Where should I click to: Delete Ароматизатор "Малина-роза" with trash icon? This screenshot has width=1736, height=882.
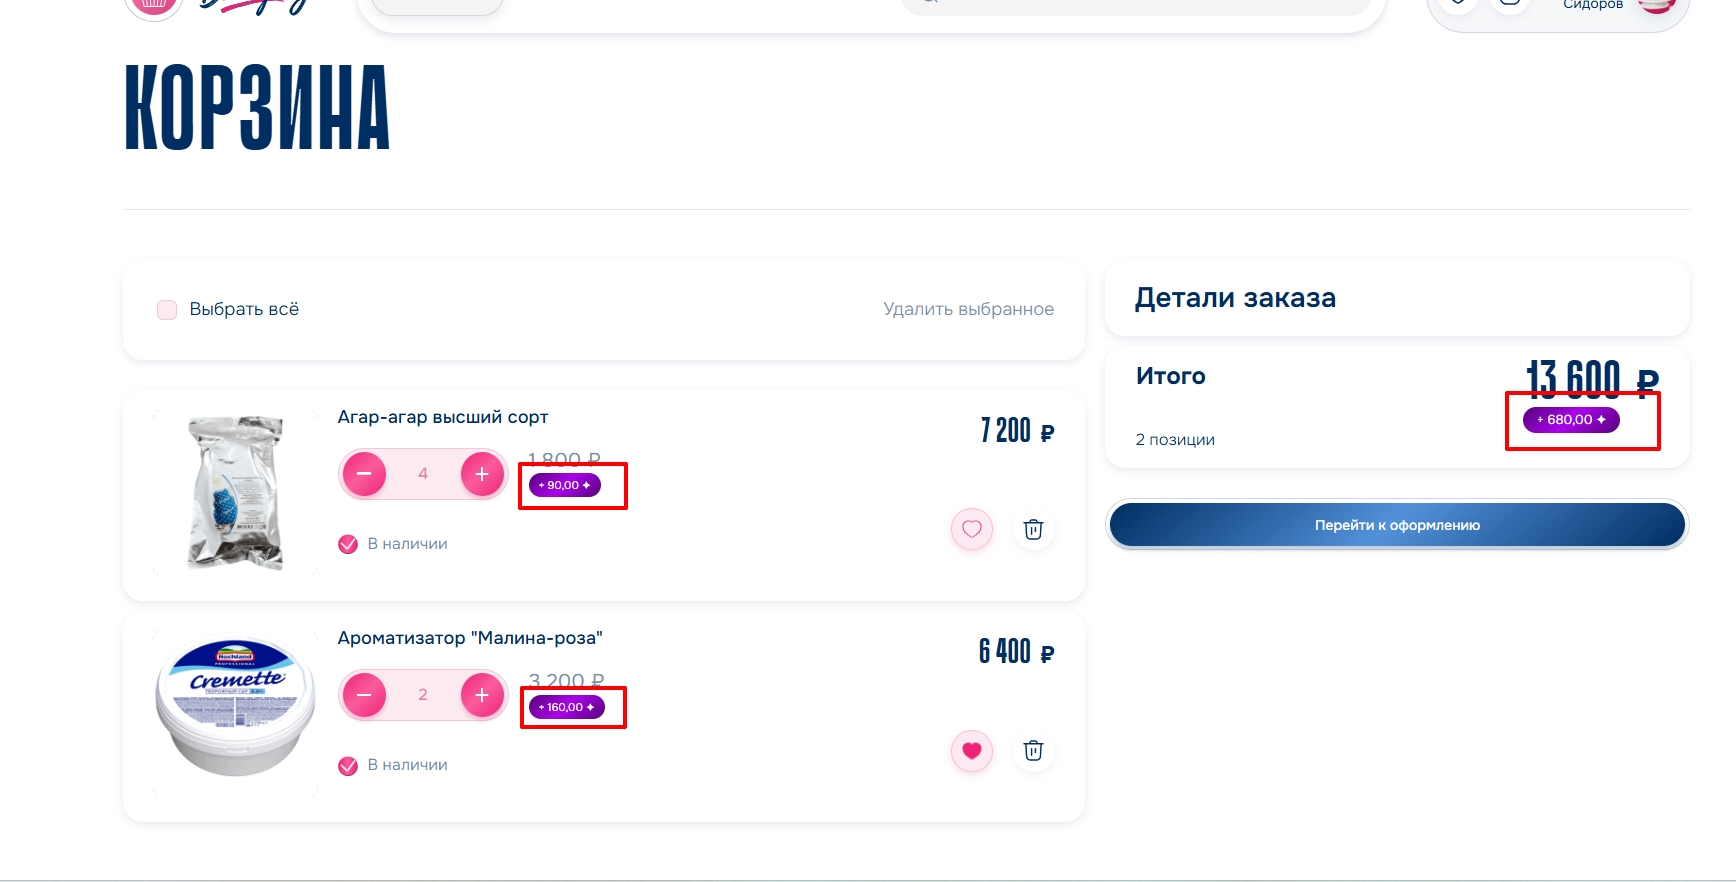tap(1033, 750)
